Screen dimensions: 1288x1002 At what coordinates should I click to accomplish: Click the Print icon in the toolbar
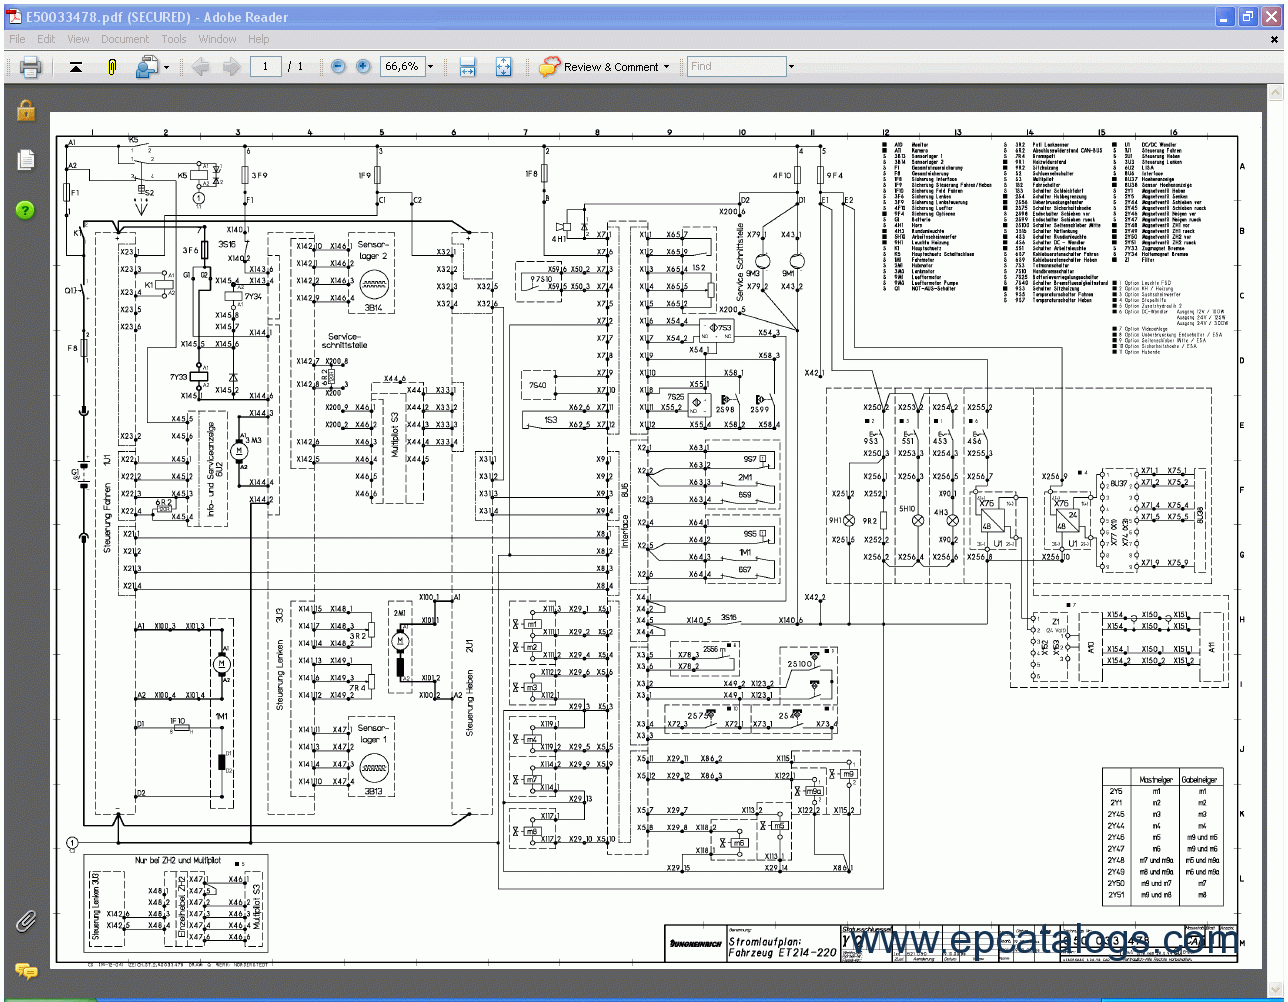(x=30, y=67)
